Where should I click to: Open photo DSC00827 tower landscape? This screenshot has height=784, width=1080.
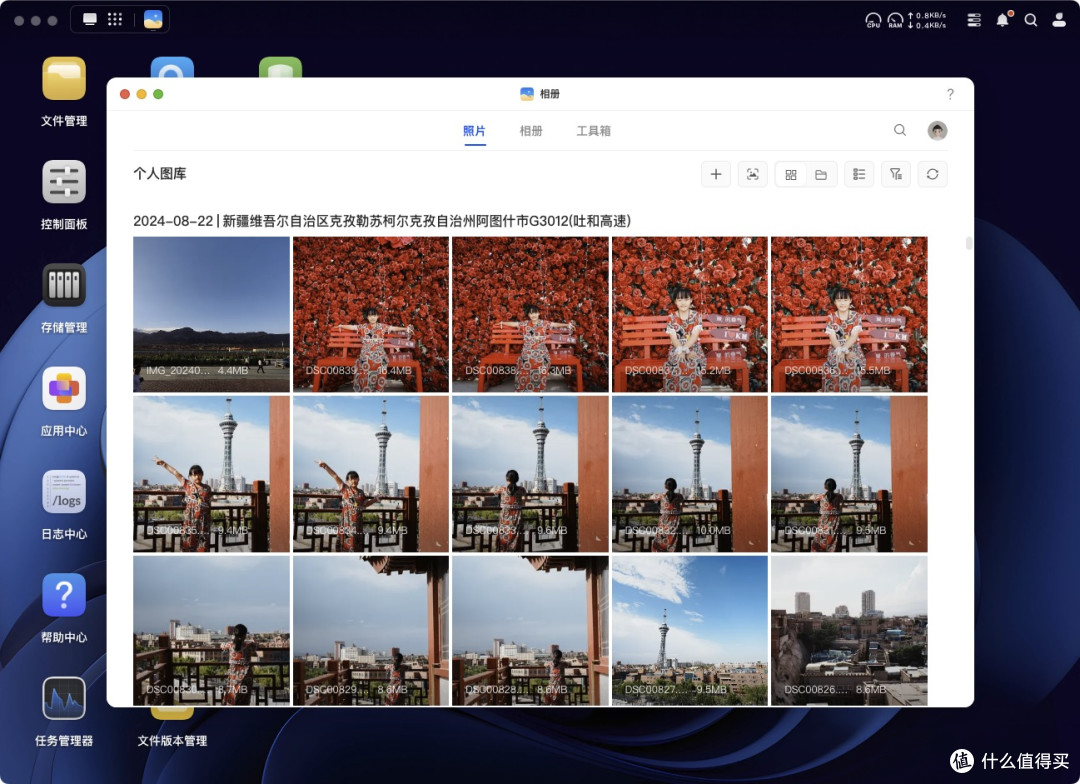689,630
